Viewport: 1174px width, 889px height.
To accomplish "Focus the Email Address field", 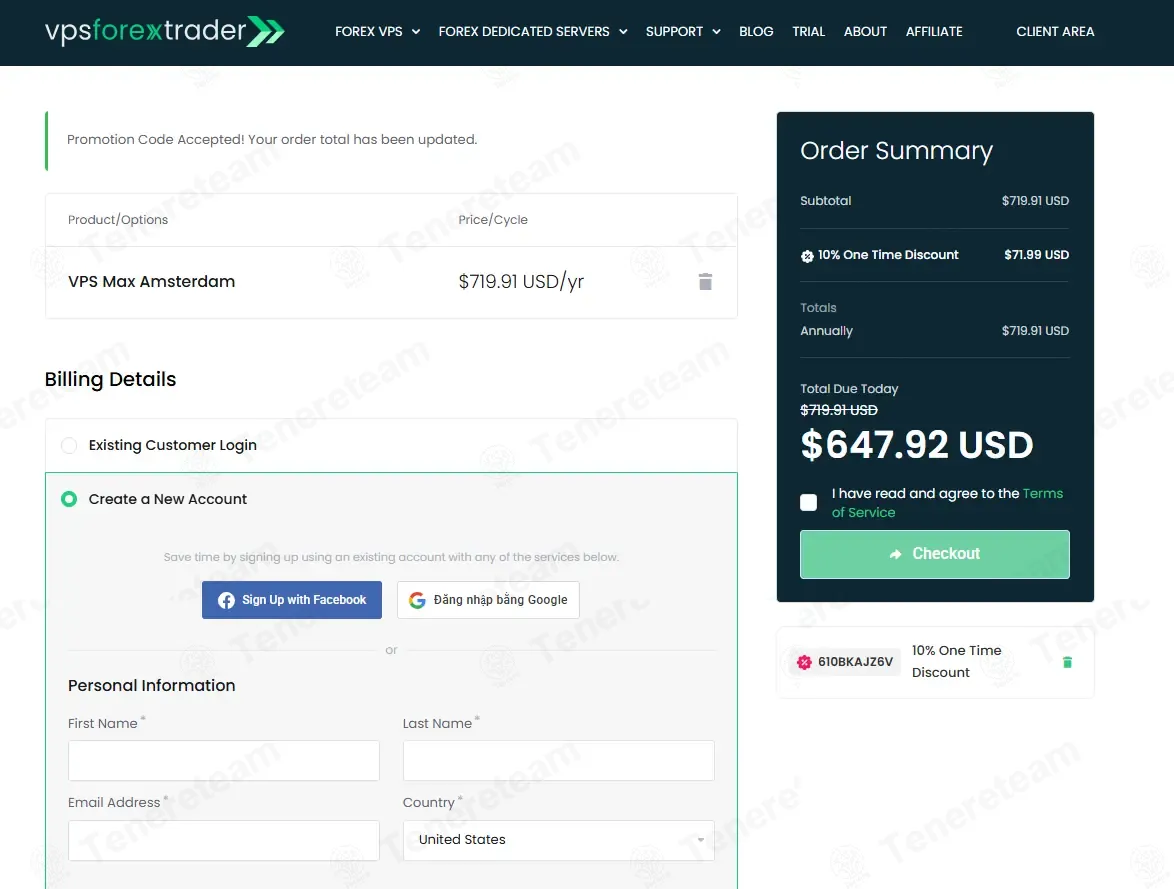I will point(224,841).
